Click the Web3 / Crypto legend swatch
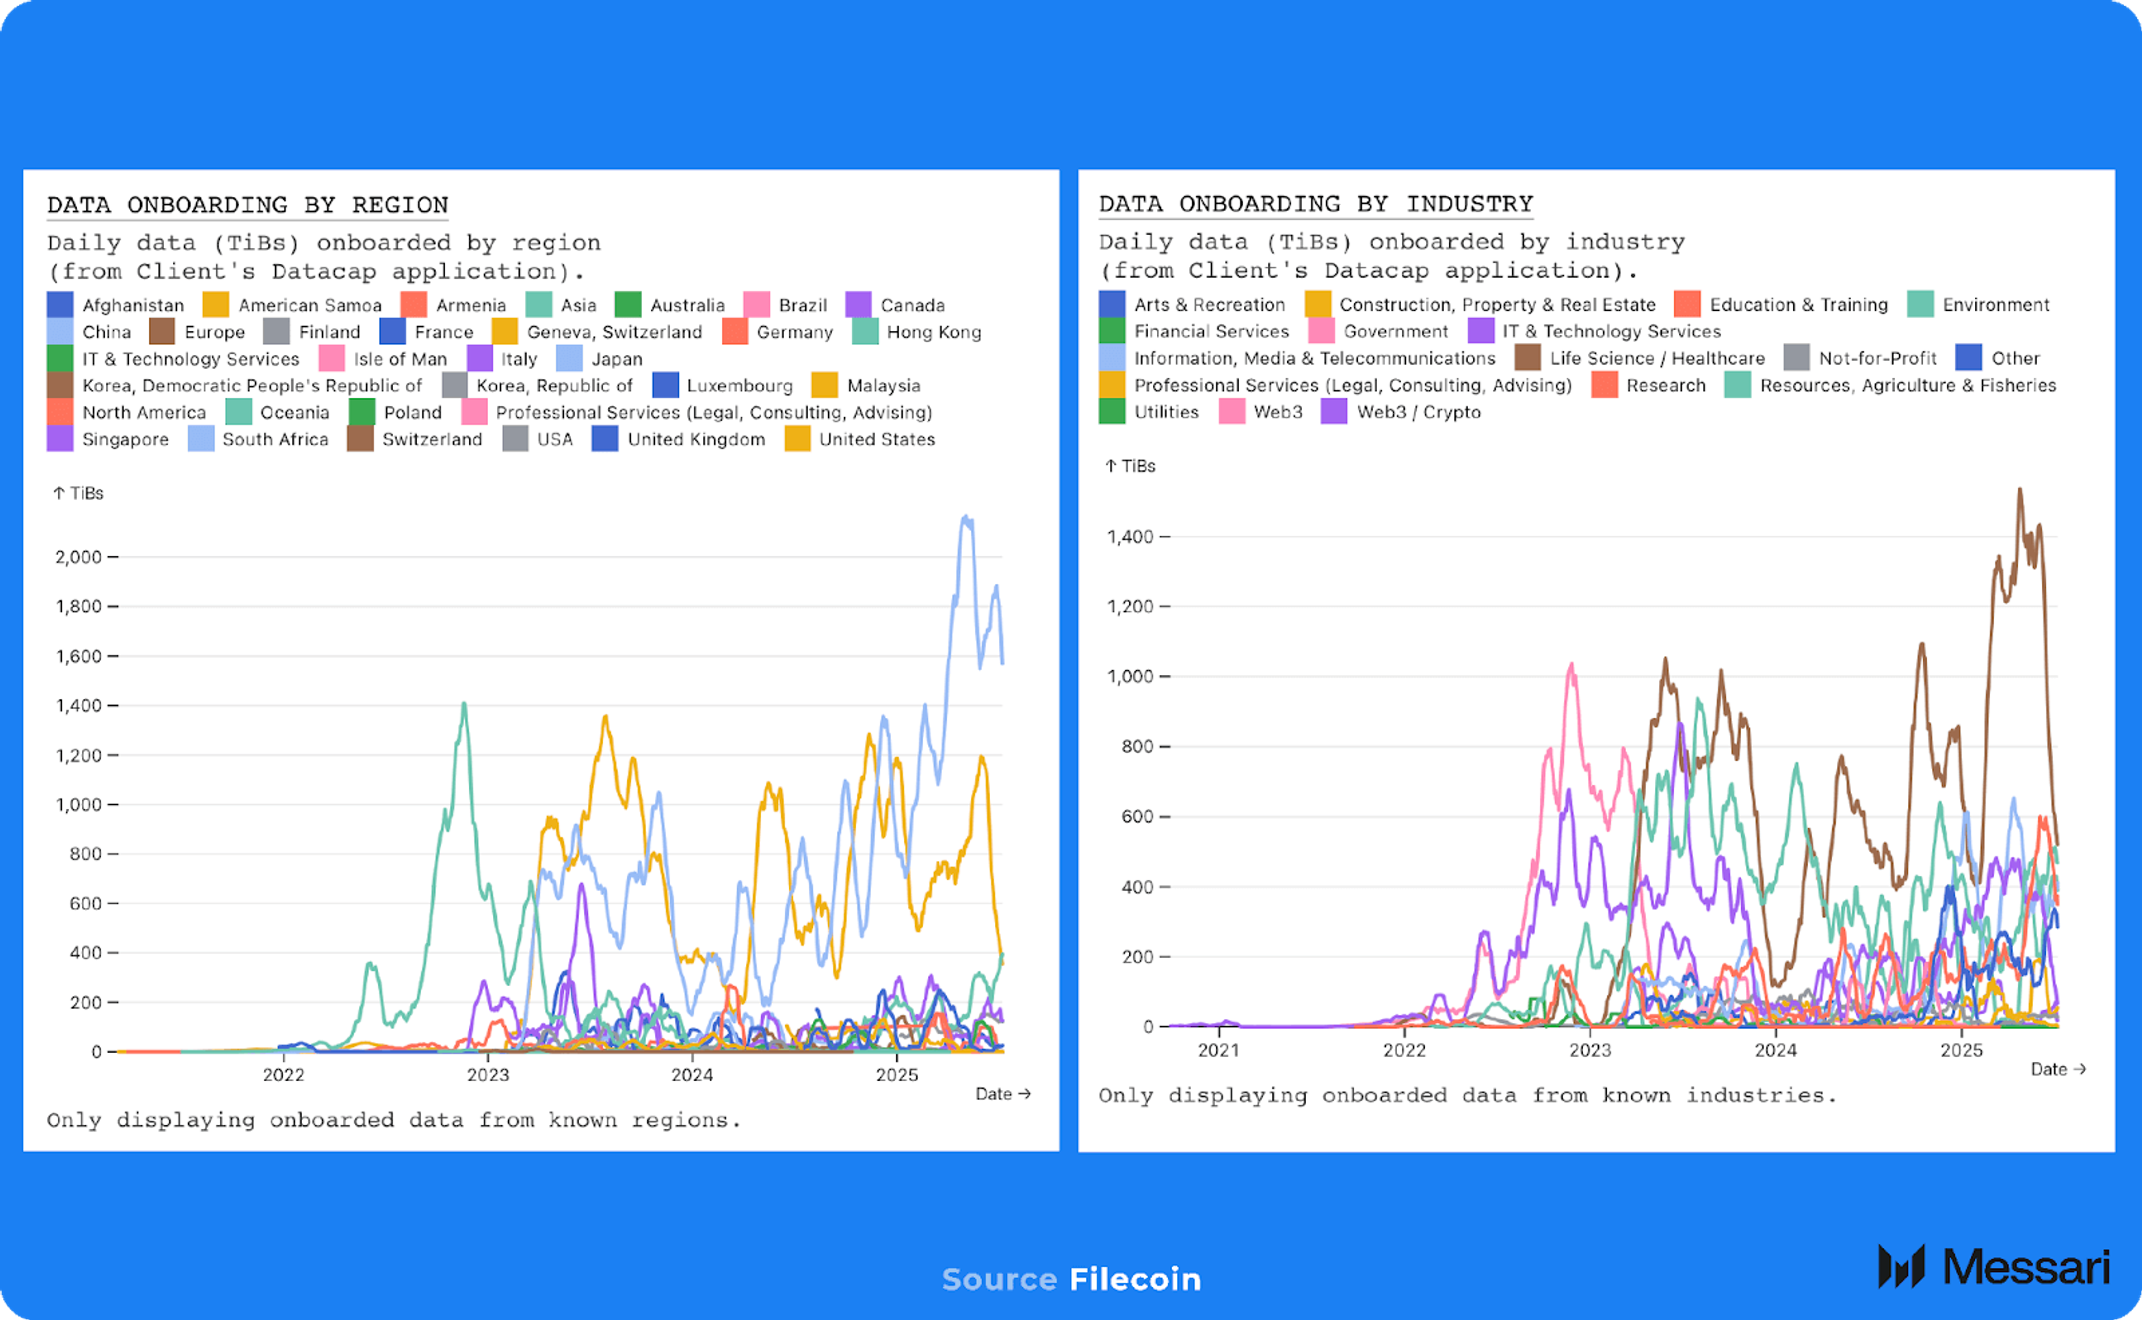The width and height of the screenshot is (2142, 1320). (1333, 412)
